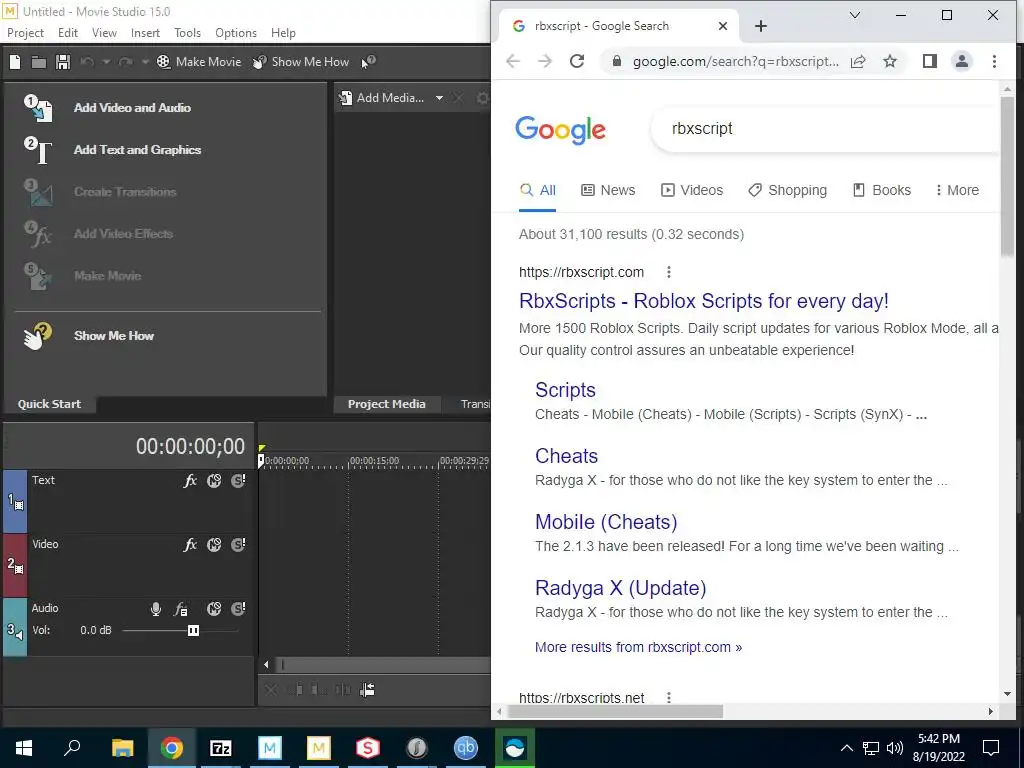Screen dimensions: 1024x768
Task: Open the three-dot options beside https://rbxscript.com
Action: (x=669, y=272)
